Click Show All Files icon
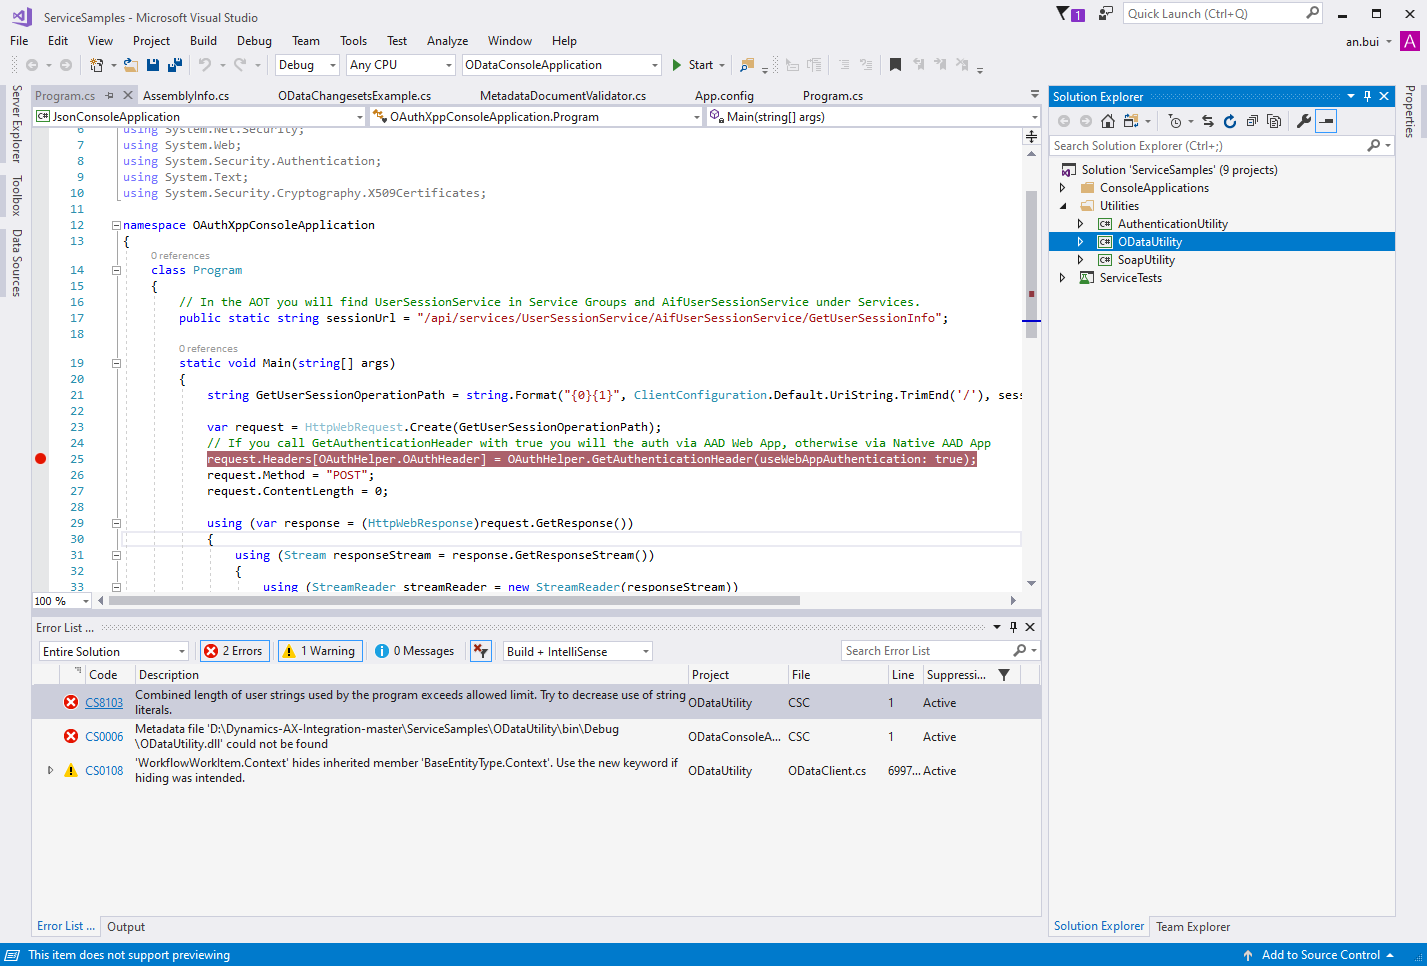 (1274, 121)
